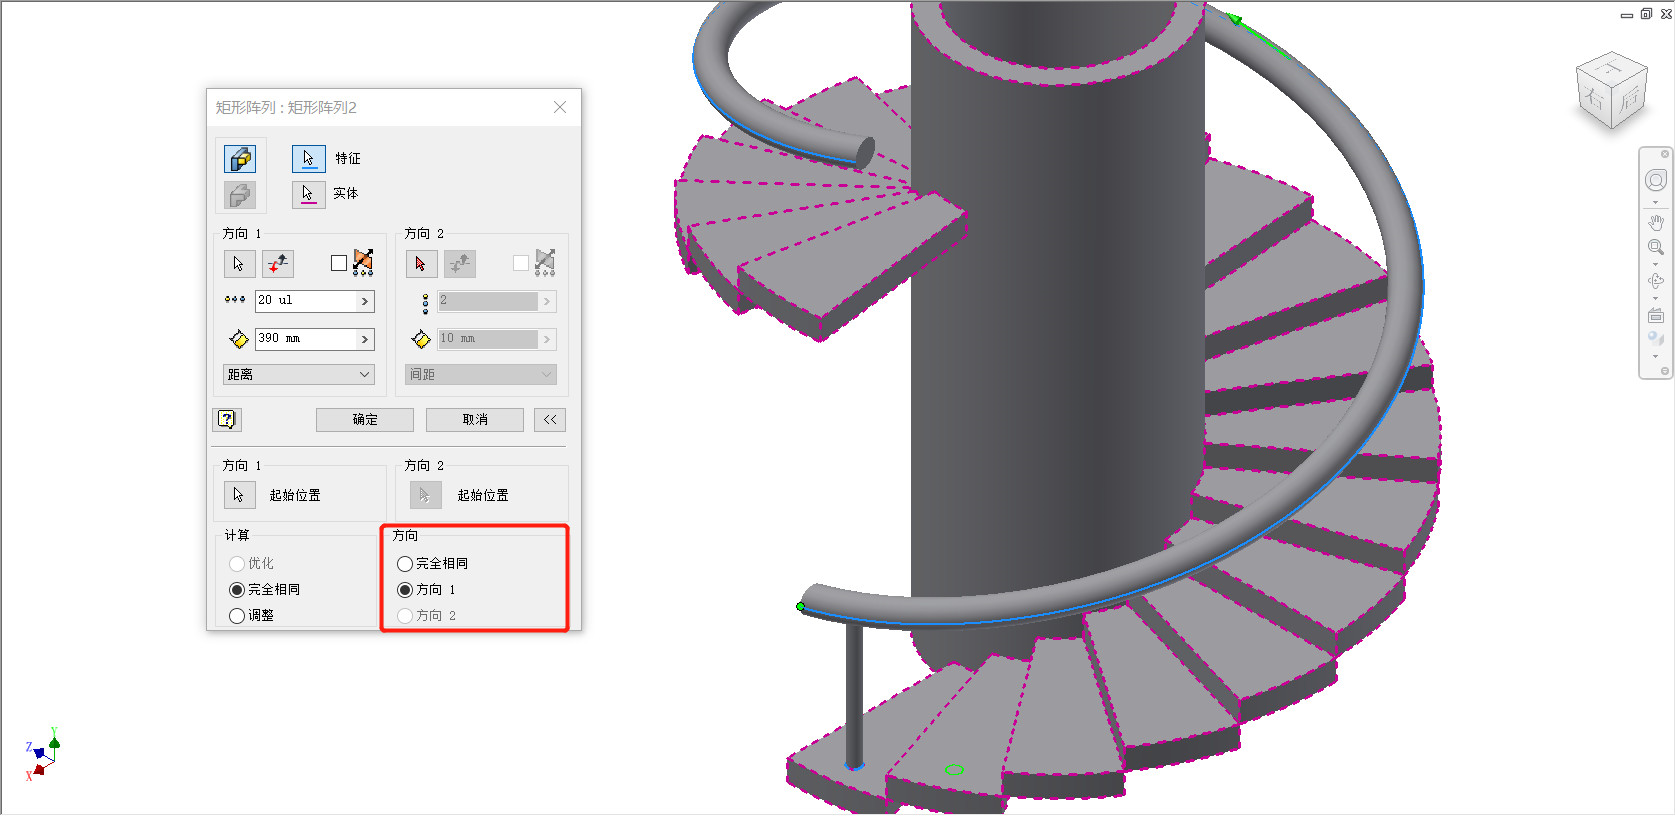Open the orbit tool options dropdown arrow
1675x816 pixels.
(x=1656, y=298)
